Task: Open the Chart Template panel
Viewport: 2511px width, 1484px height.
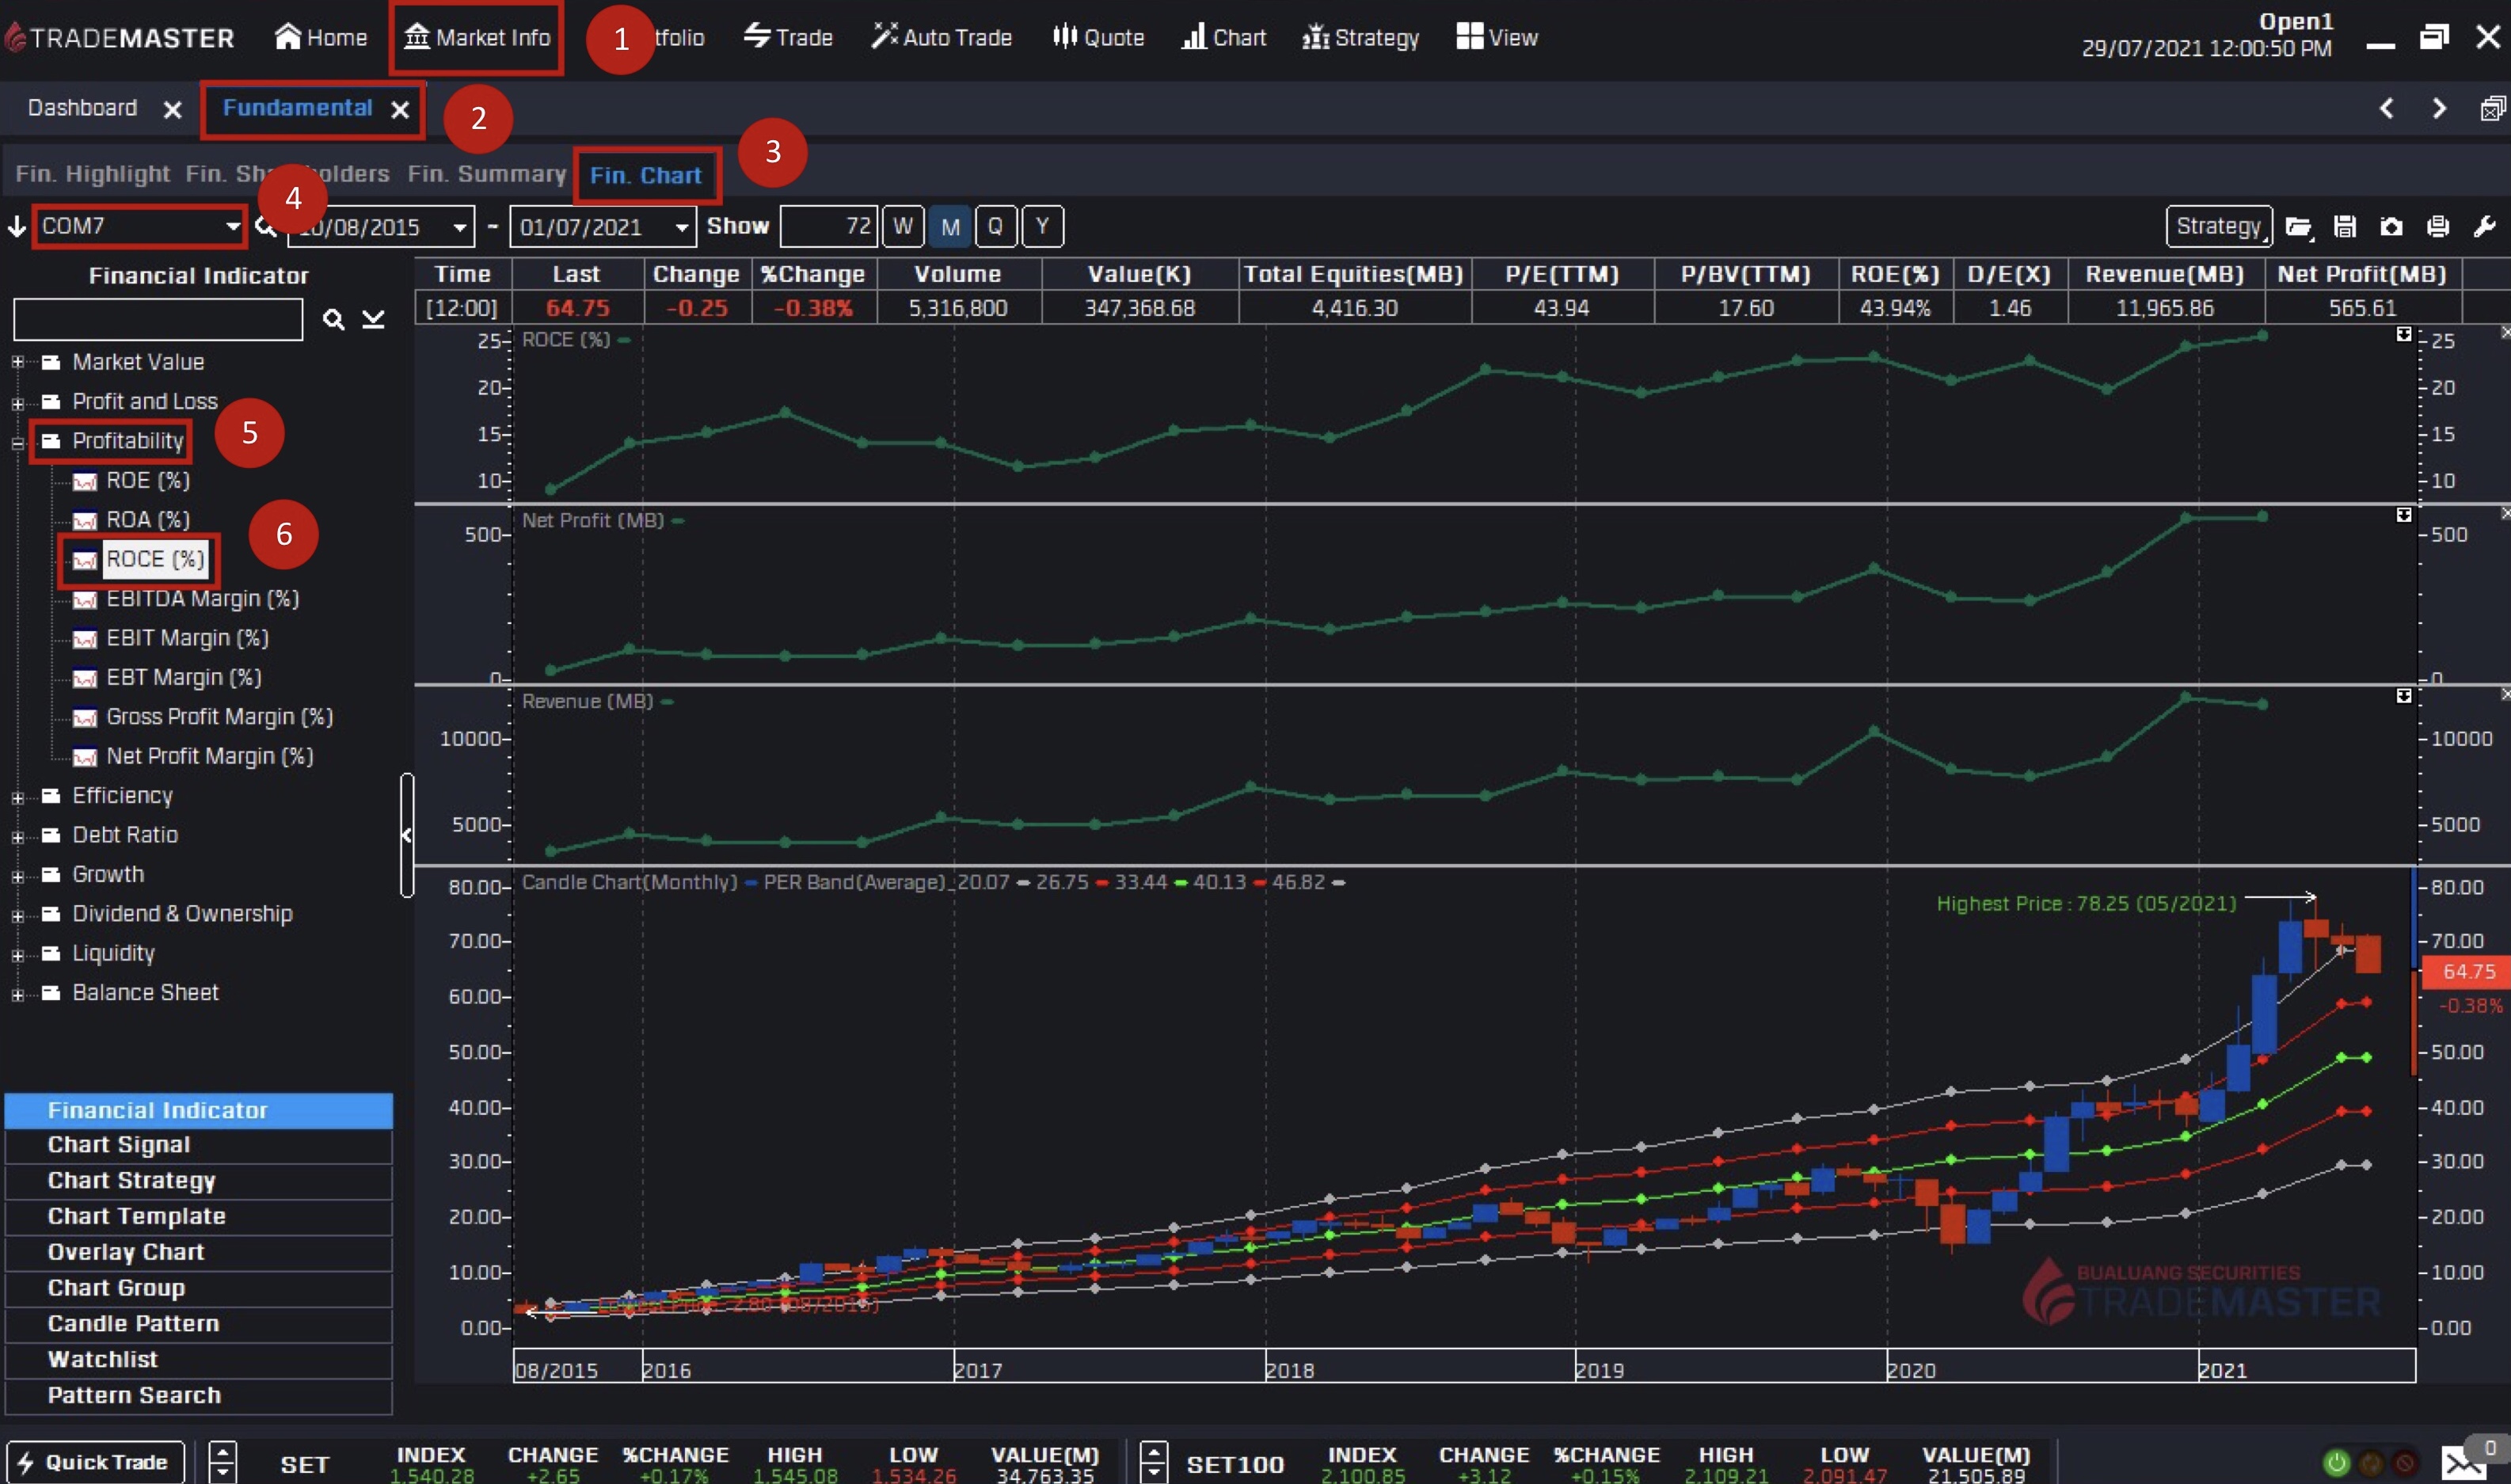Action: 199,1217
